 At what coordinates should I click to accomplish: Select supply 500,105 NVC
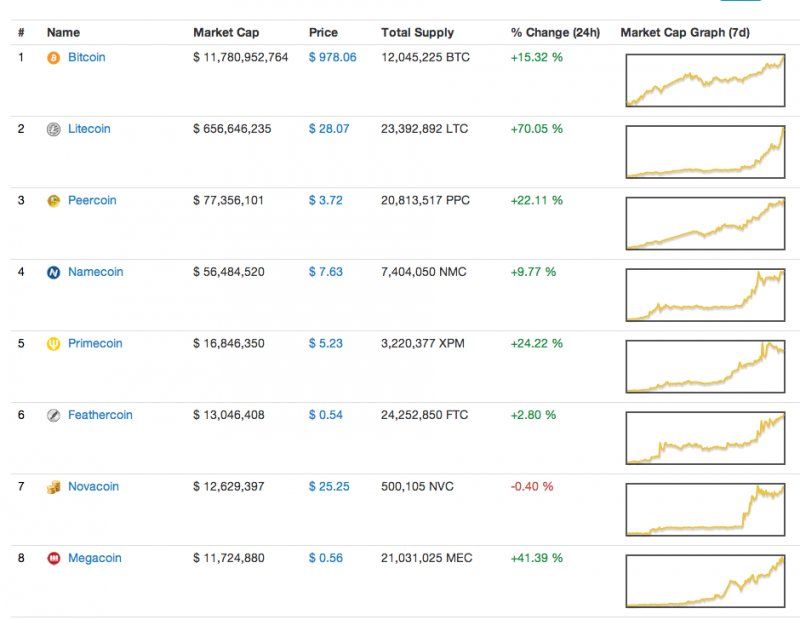point(417,486)
